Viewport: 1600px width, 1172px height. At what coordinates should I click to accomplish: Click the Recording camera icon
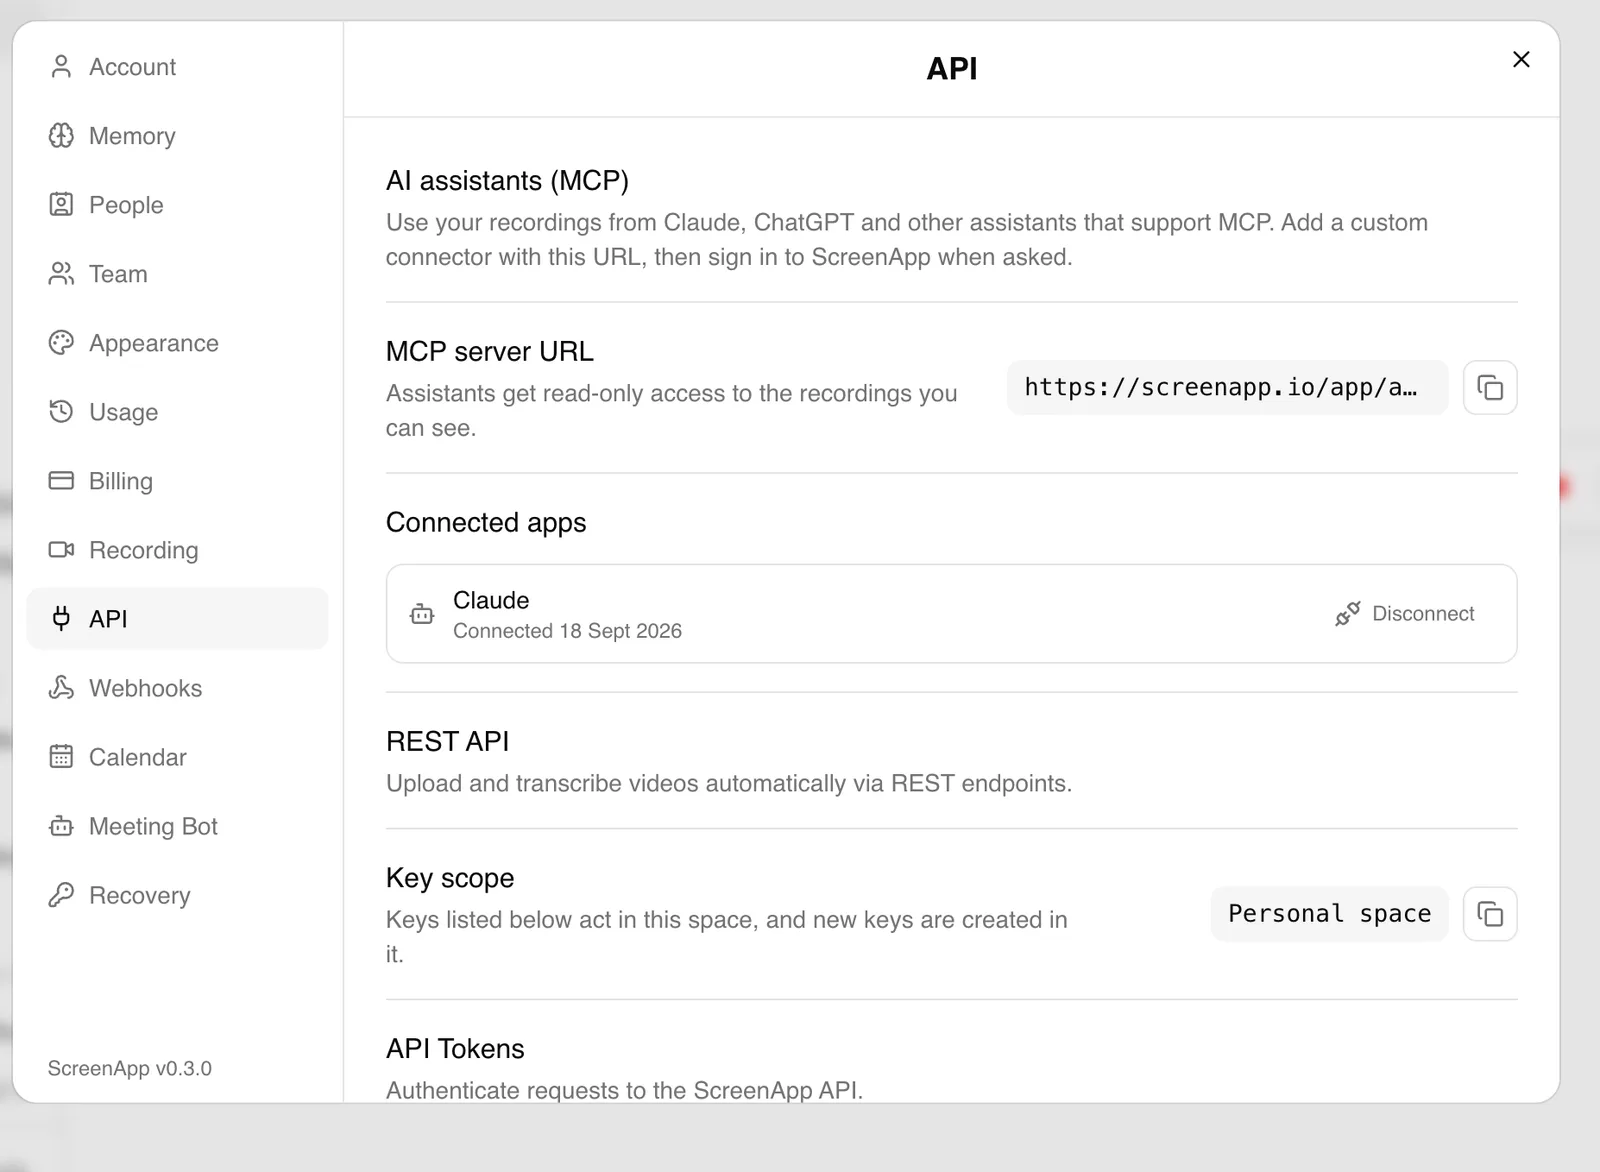tap(61, 550)
